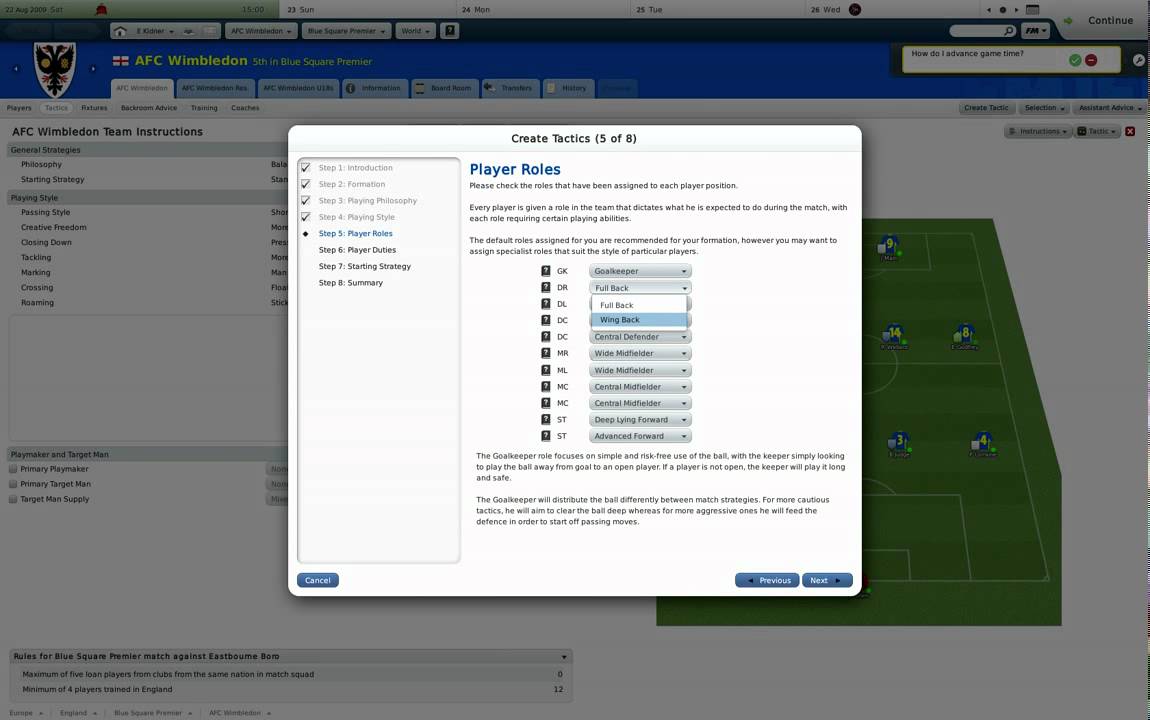Click the Next button

[827, 580]
